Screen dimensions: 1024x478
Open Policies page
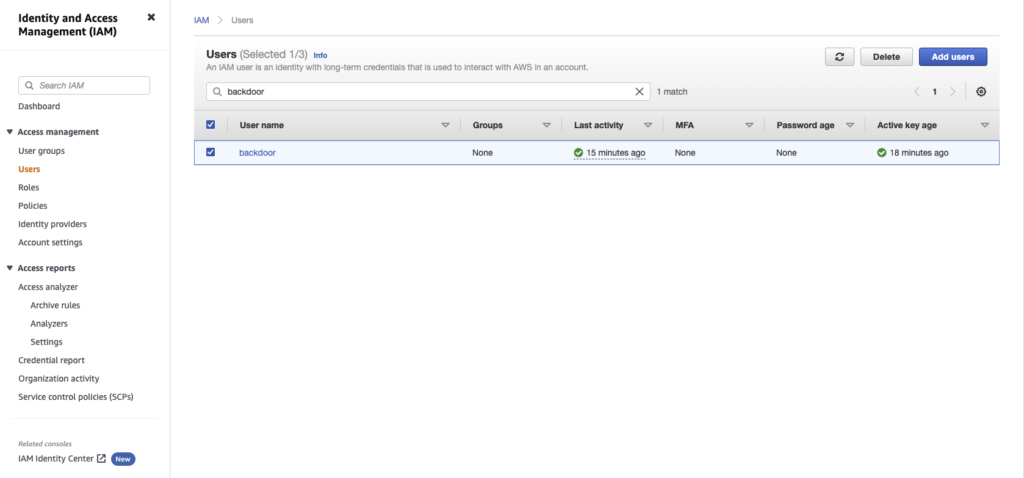click(33, 206)
